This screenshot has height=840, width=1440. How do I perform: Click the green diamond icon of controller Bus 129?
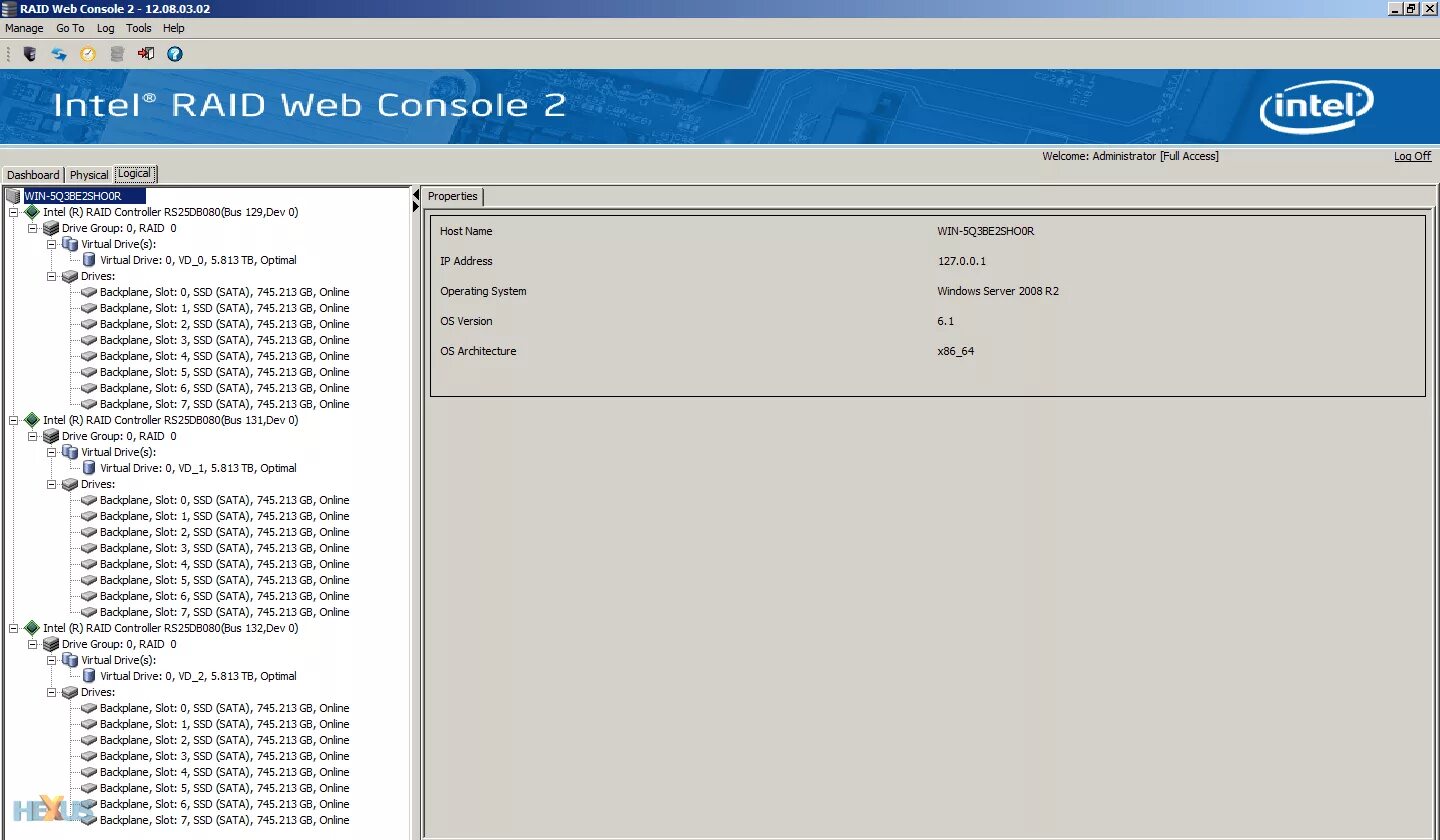[x=32, y=212]
